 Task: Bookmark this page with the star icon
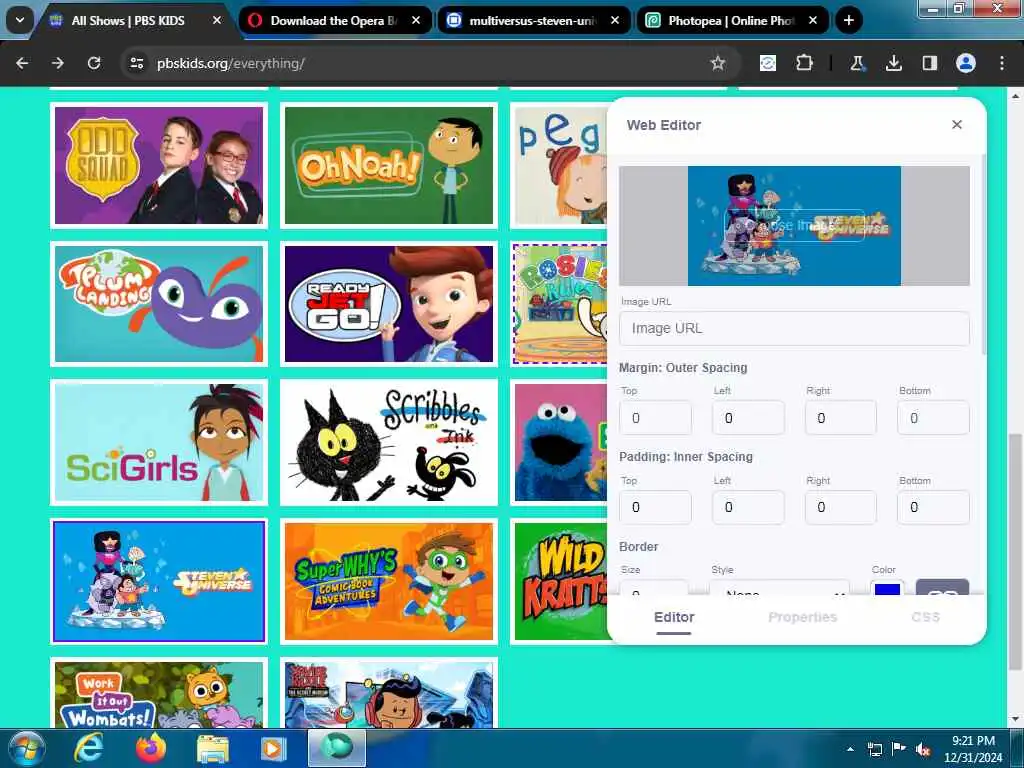[x=718, y=63]
